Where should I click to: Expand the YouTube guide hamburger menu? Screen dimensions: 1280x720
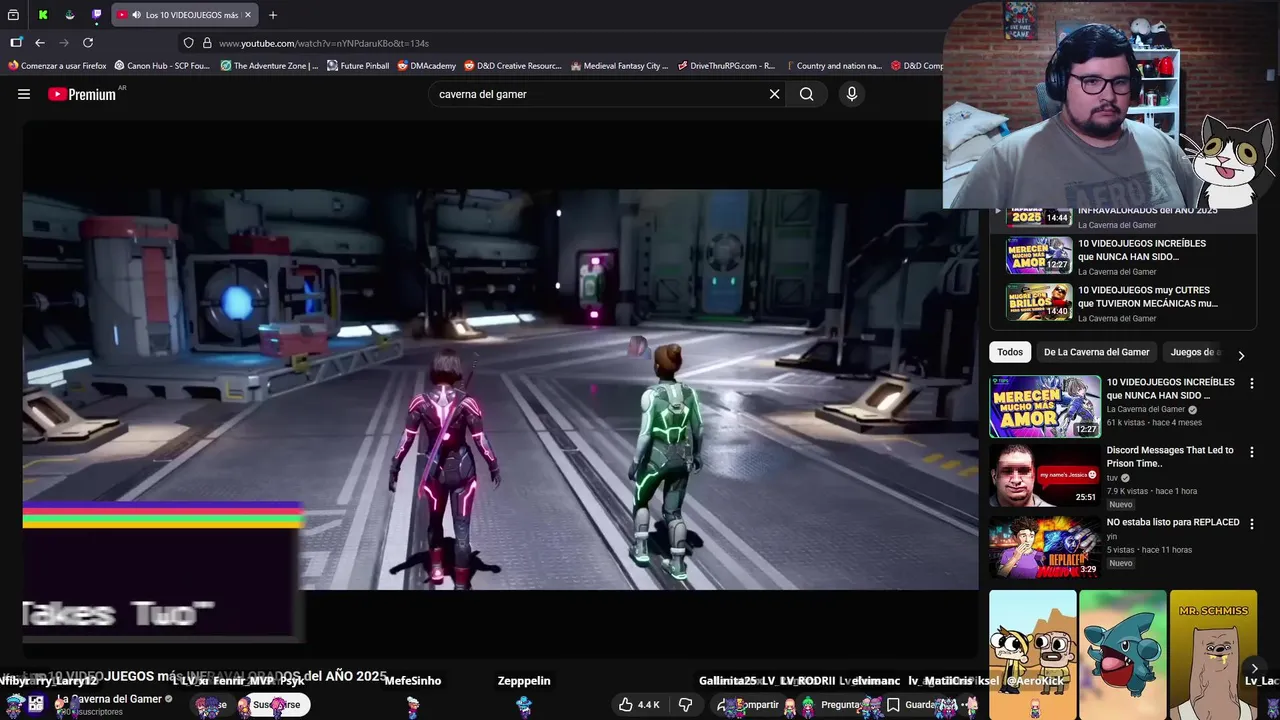24,94
